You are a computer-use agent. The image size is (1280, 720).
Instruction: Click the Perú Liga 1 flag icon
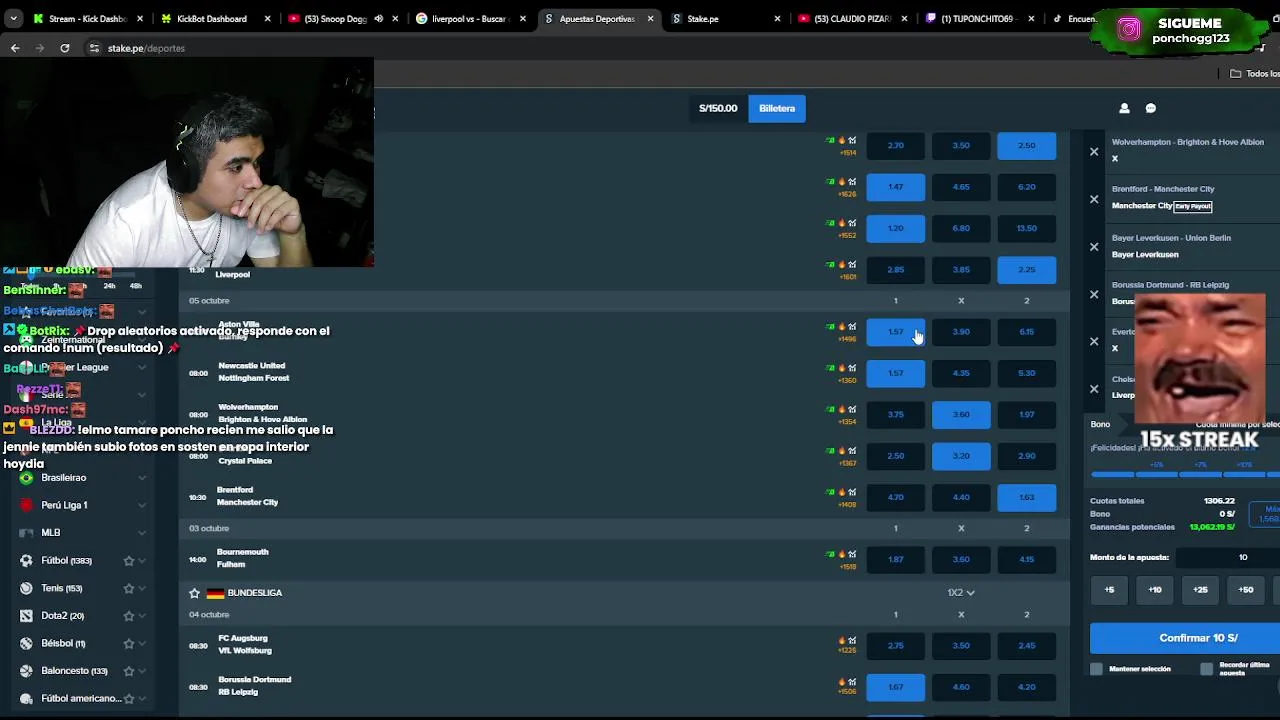pos(26,505)
